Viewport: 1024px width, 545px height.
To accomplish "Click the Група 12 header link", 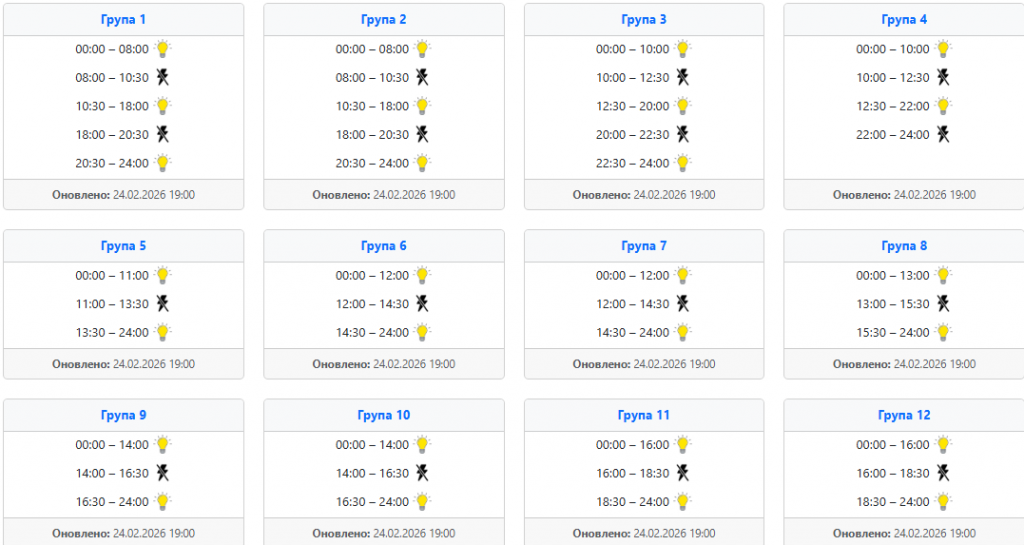I will coord(903,415).
